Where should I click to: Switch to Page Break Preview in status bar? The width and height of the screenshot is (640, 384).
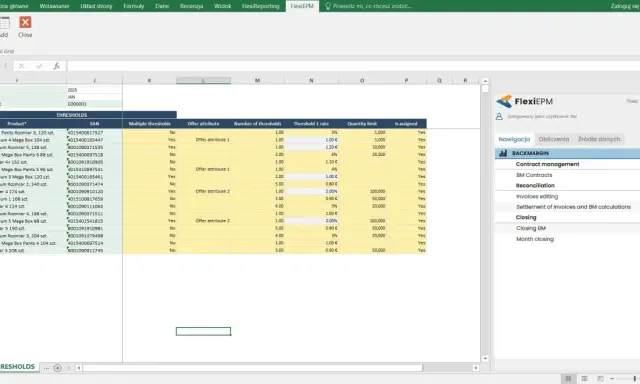pos(600,379)
